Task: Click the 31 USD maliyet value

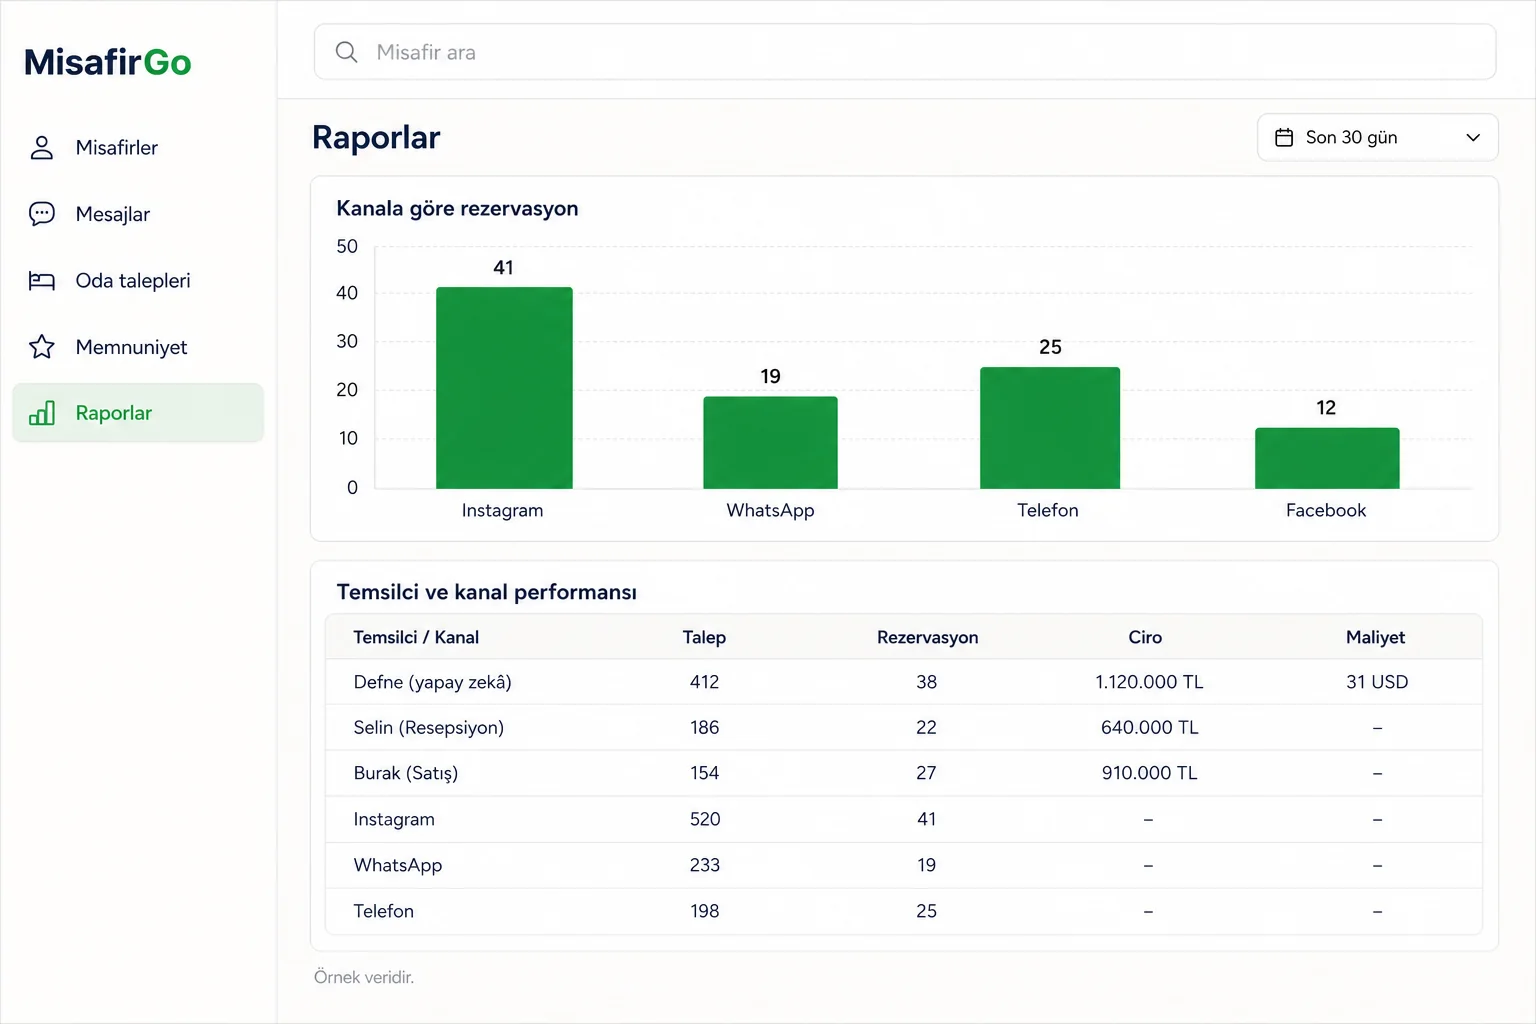Action: tap(1377, 682)
